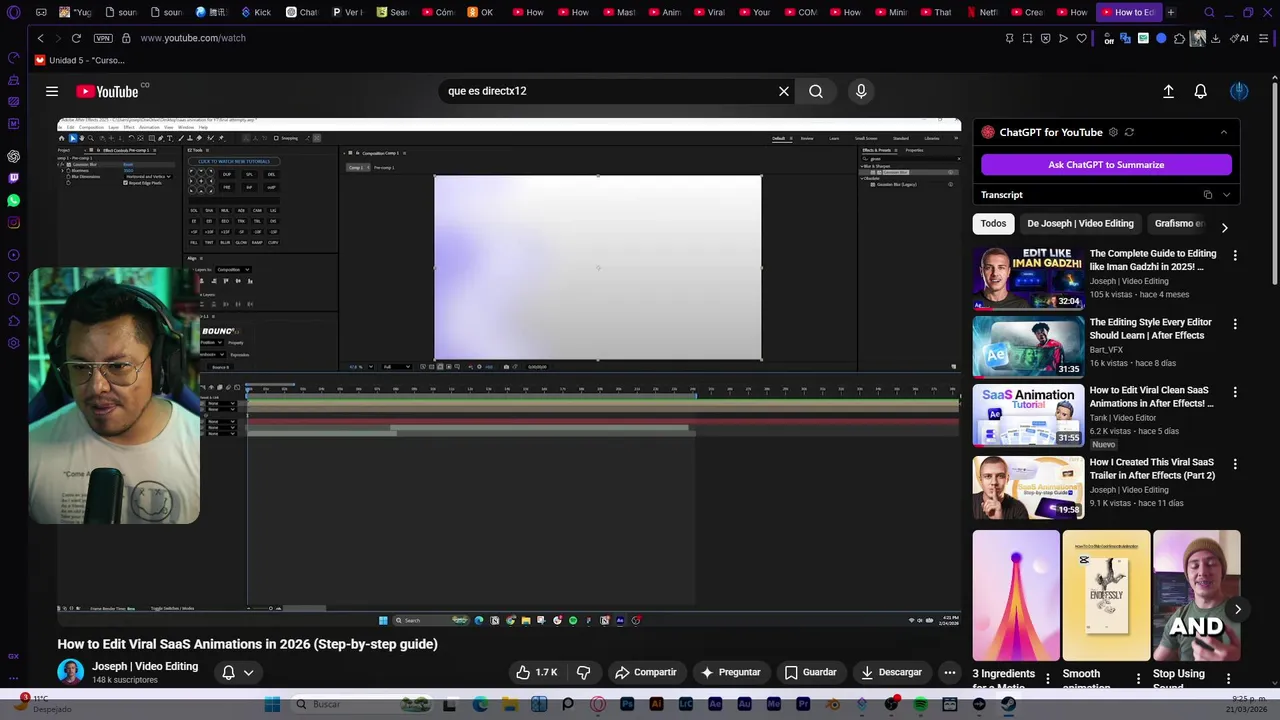Open browser downloads arrow icon
This screenshot has height=720, width=1280.
tap(1215, 38)
